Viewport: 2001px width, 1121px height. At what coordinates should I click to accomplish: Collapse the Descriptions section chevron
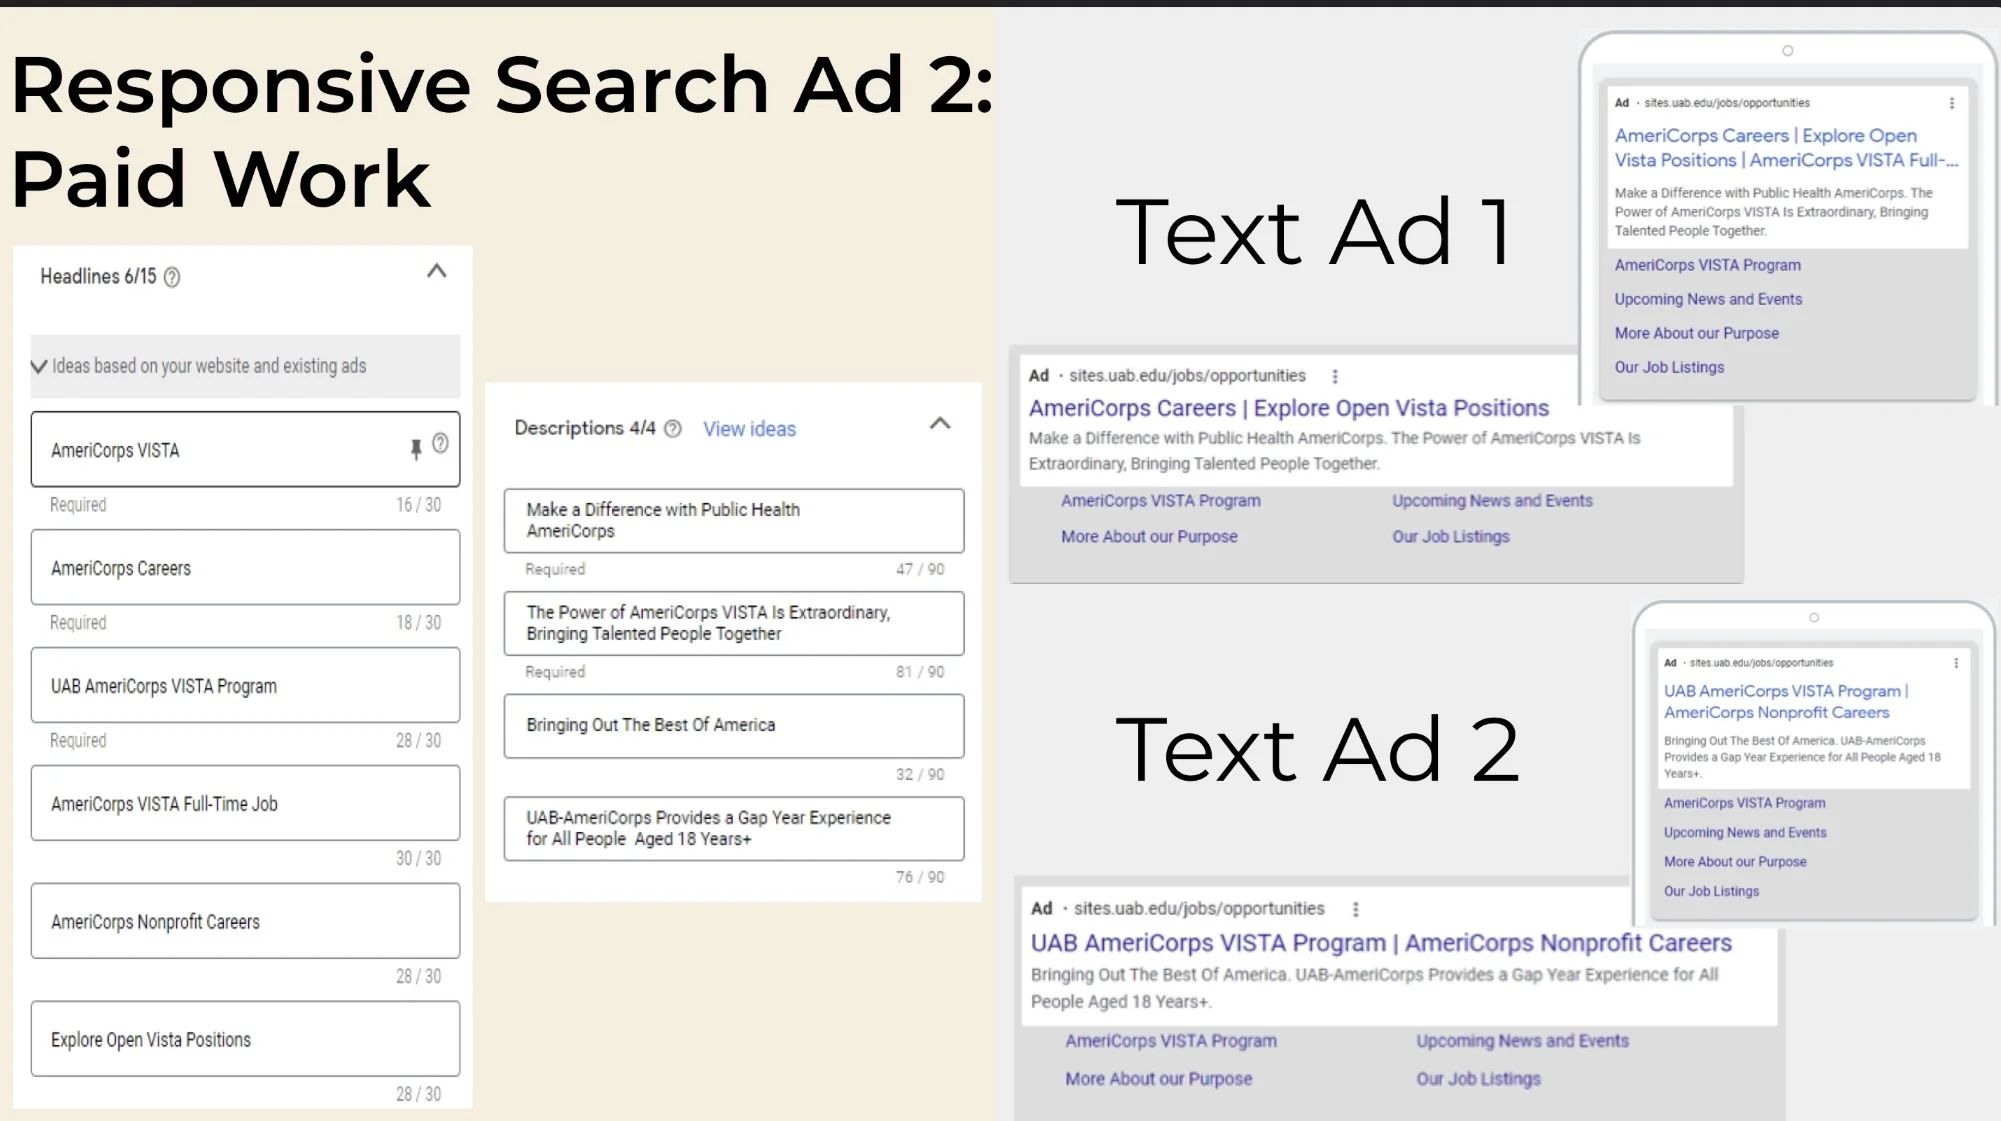click(x=940, y=423)
